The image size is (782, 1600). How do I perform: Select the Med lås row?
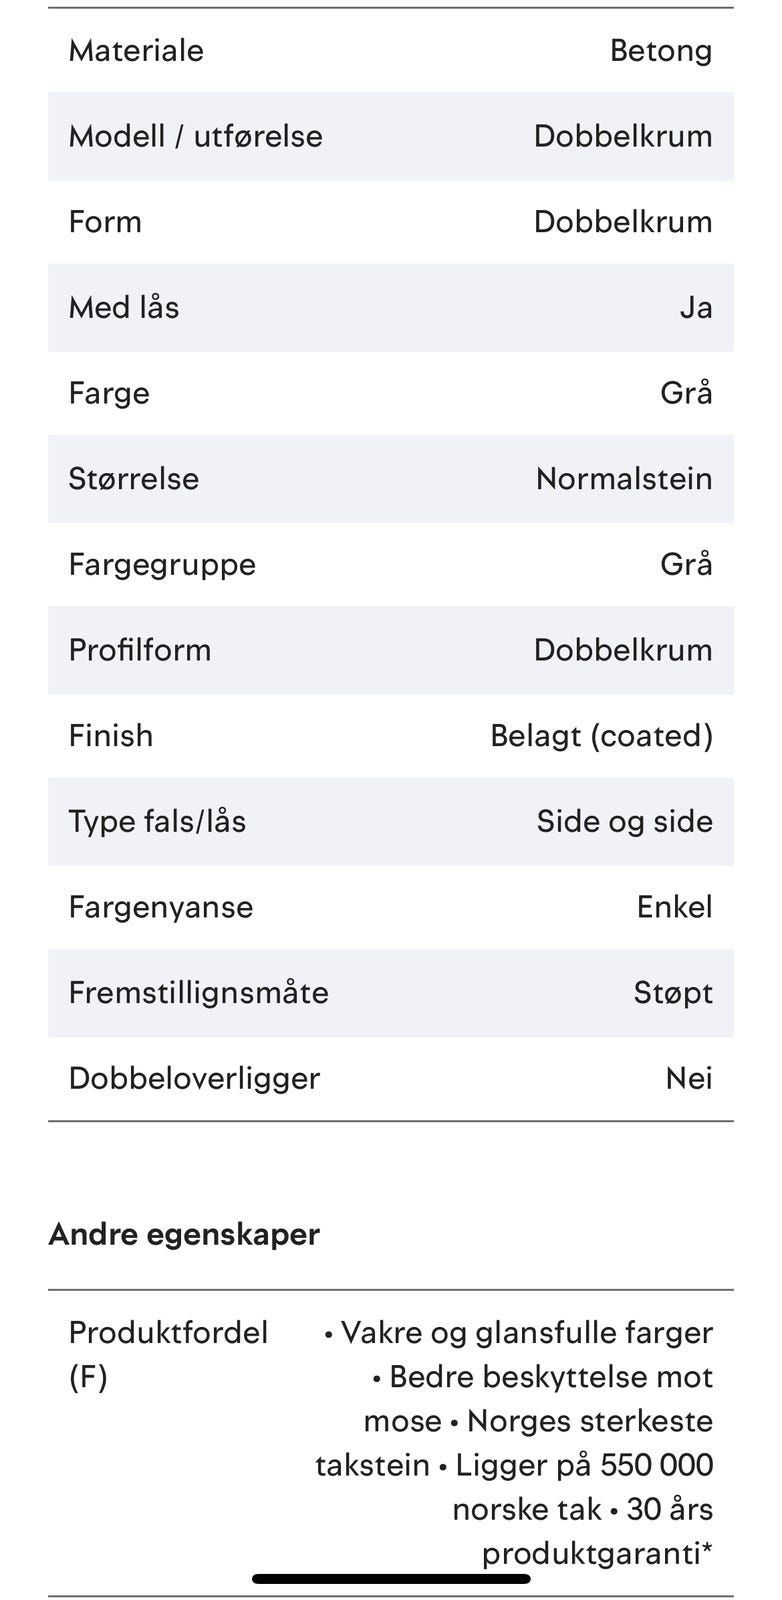coord(391,307)
